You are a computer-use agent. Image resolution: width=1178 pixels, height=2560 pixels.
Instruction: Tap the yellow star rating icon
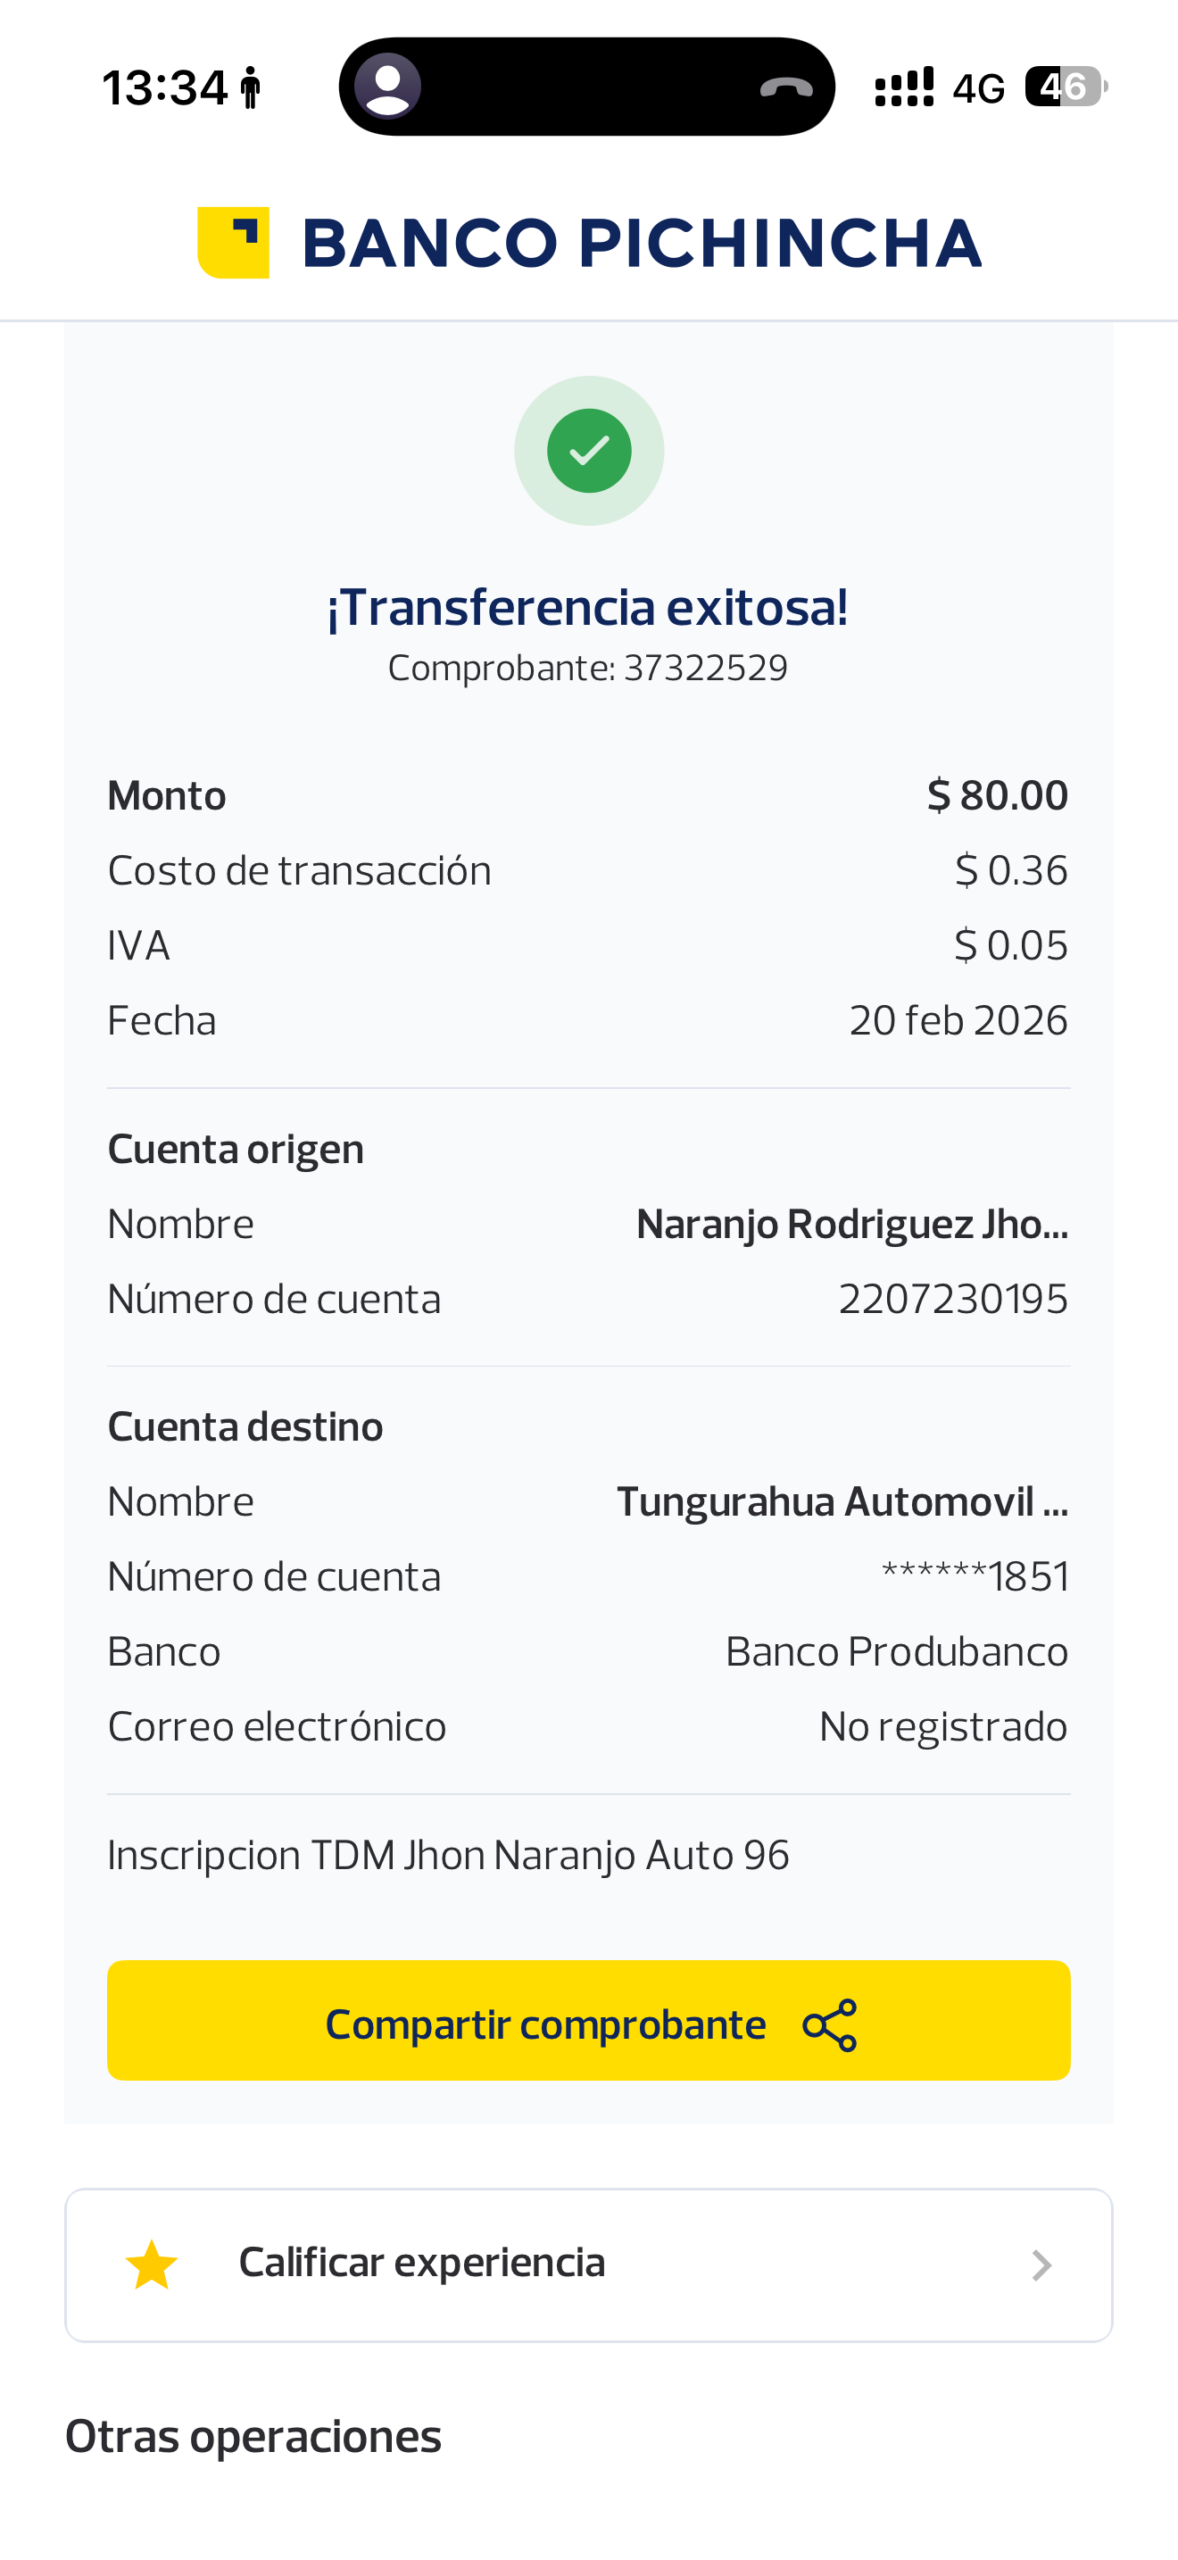point(152,2264)
